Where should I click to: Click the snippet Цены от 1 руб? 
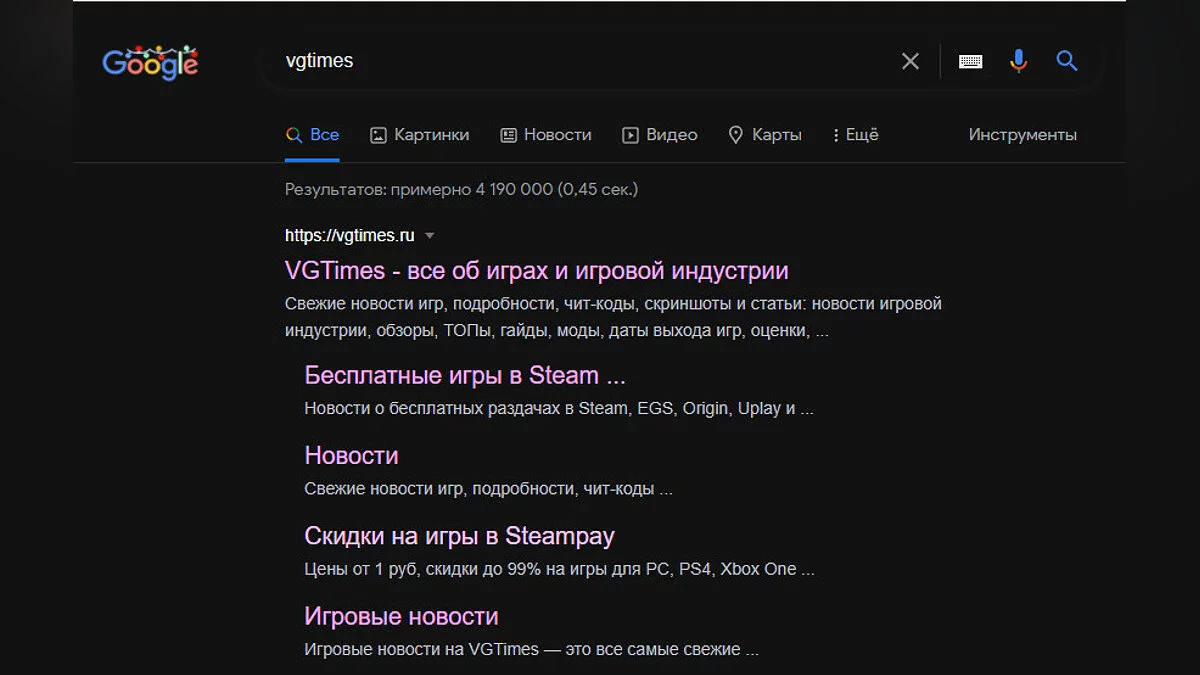(x=559, y=570)
